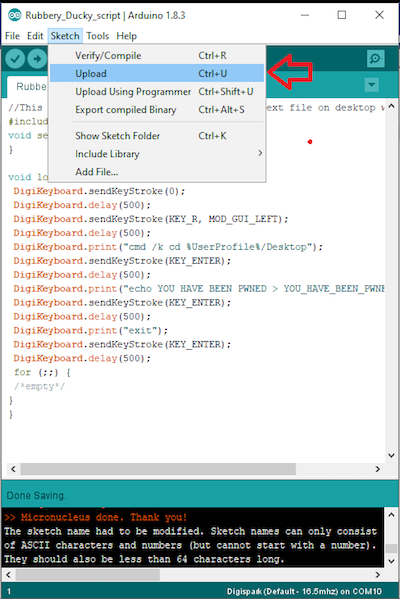Click the console vertical scrollbar thumb
The image size is (400, 599).
(x=392, y=548)
